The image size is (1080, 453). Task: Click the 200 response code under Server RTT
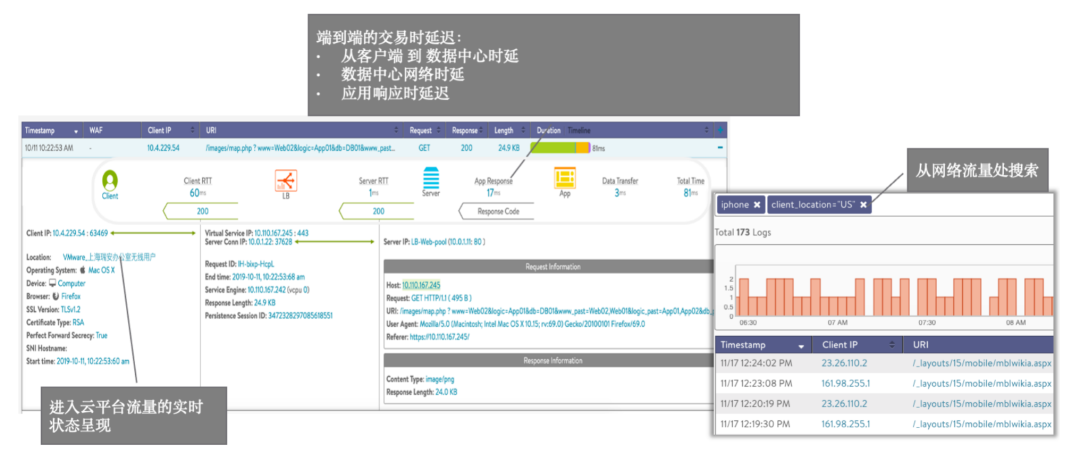377,211
